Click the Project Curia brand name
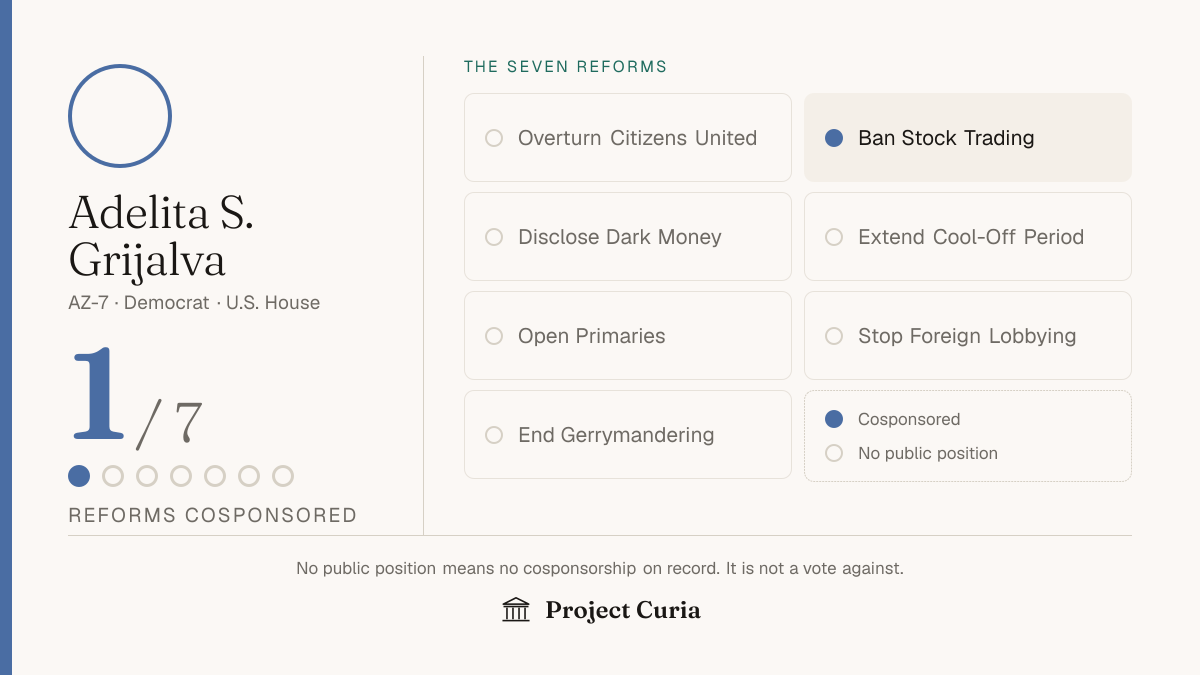Viewport: 1200px width, 675px height. pyautogui.click(x=623, y=610)
